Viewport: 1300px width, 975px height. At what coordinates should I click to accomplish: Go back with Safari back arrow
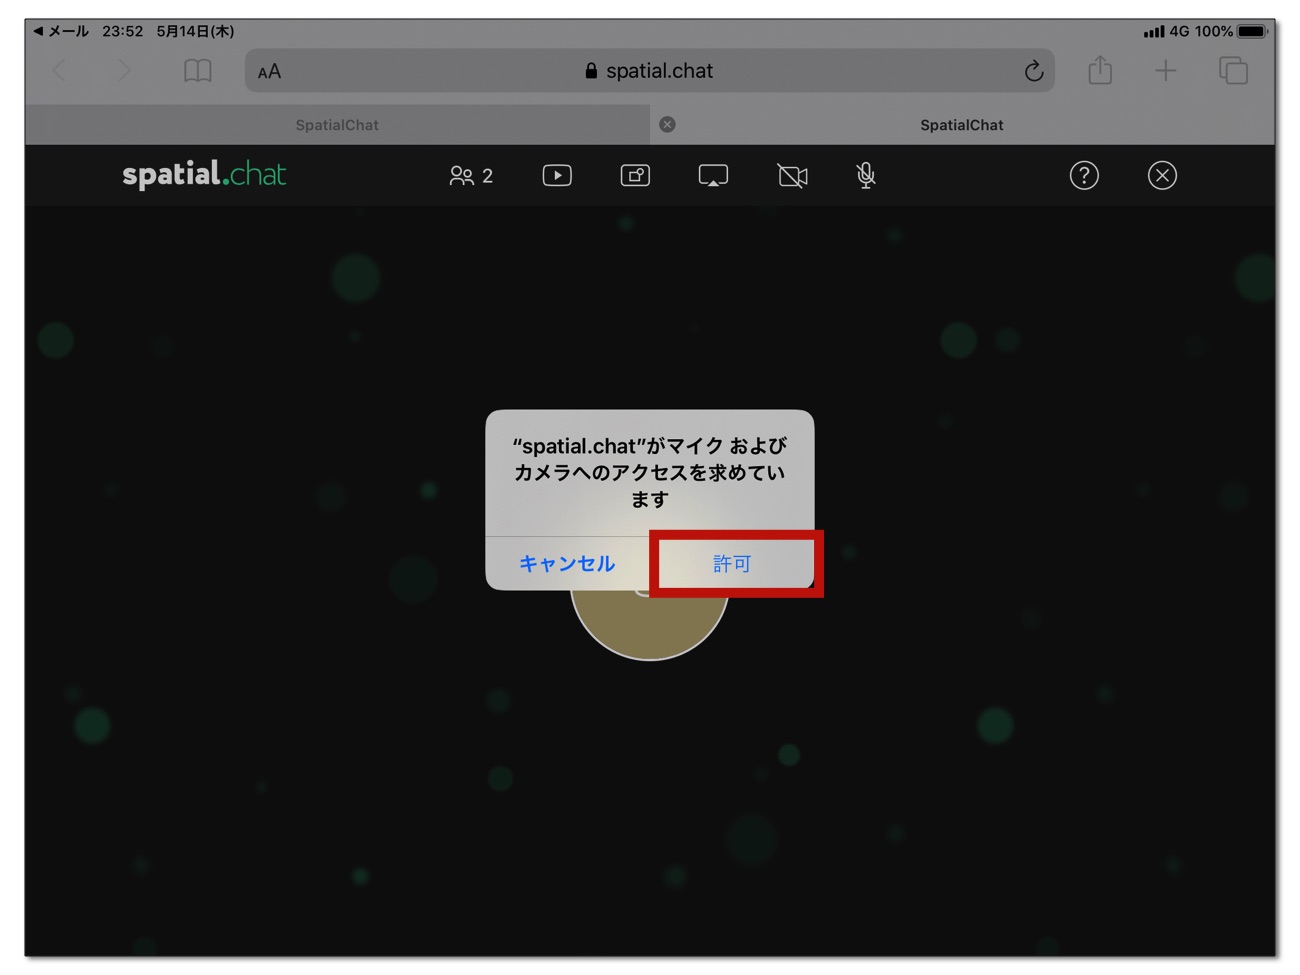[60, 71]
